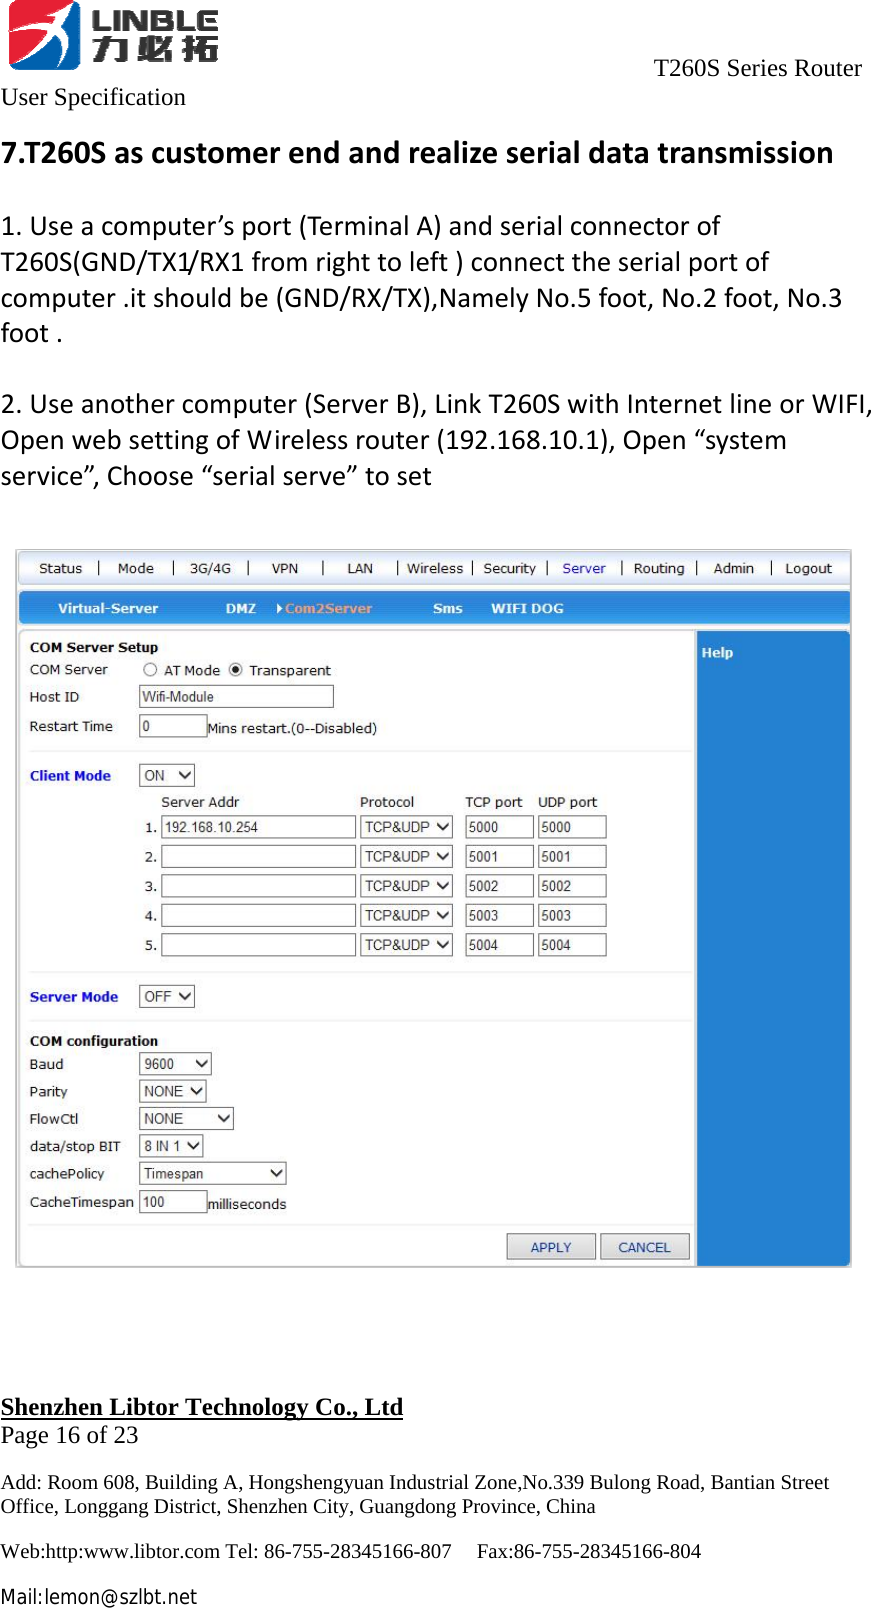Click the UDP port 5002 field
This screenshot has height=1608, width=871.
pyautogui.click(x=572, y=886)
